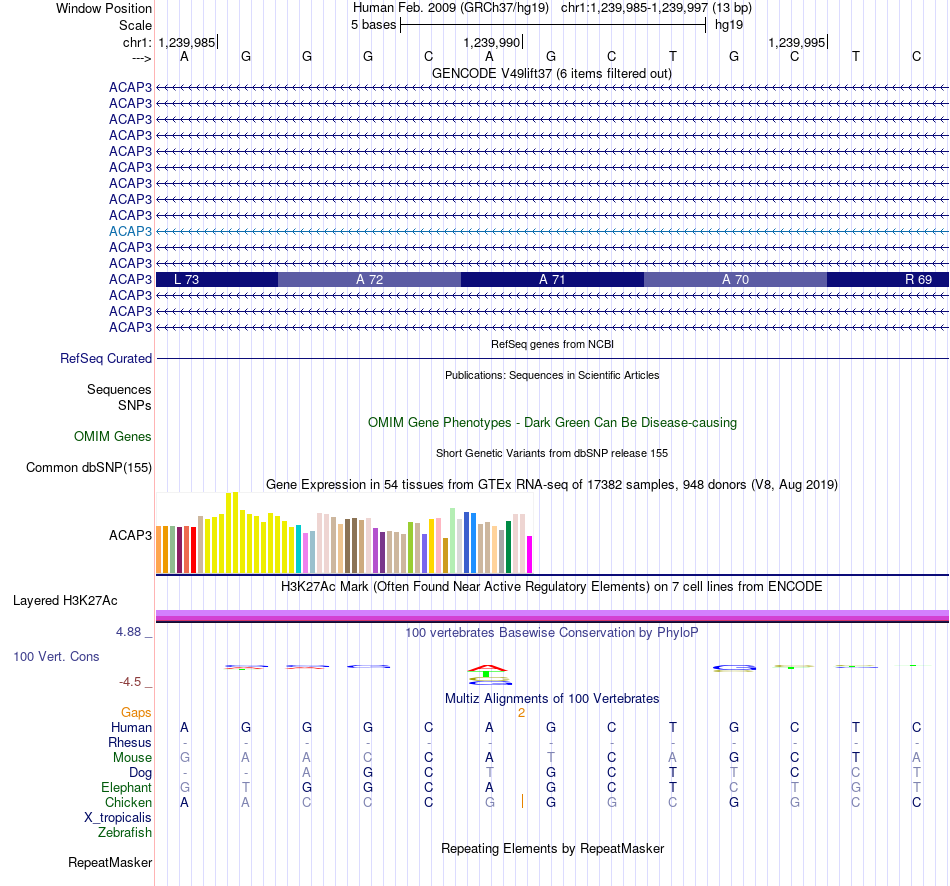
Task: Click the RefSeq genes from NCBI title
Action: coord(552,344)
